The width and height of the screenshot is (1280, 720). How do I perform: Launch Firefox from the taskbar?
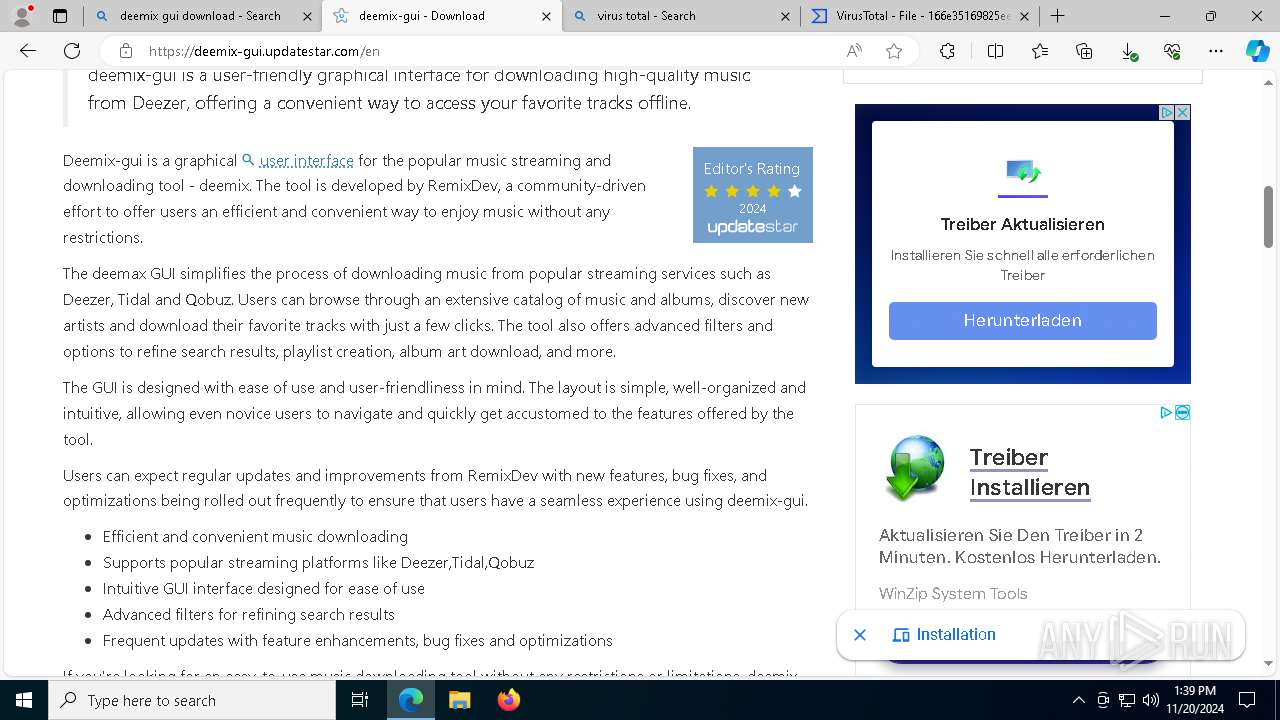click(x=508, y=700)
